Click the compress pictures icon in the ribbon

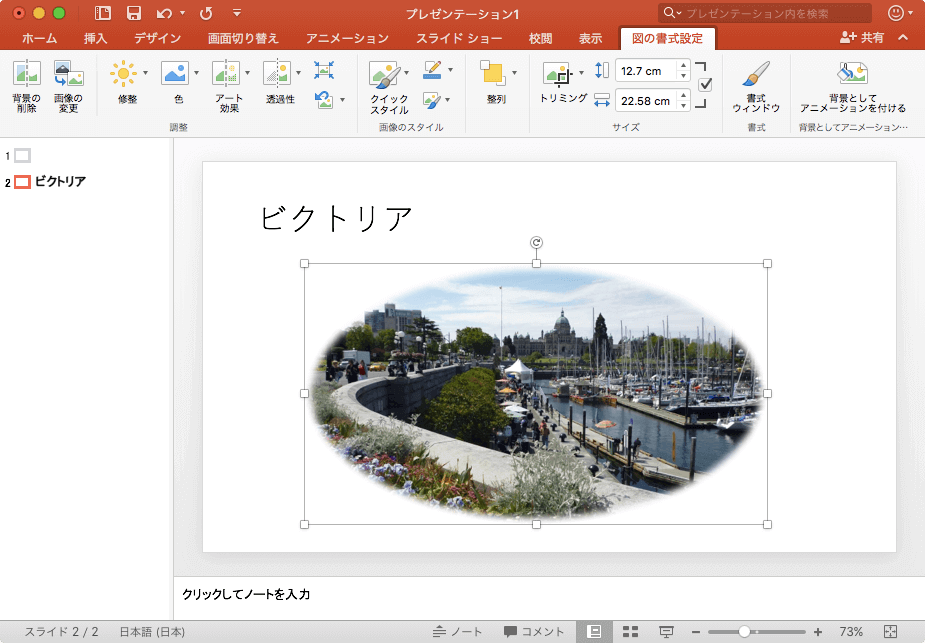coord(324,70)
